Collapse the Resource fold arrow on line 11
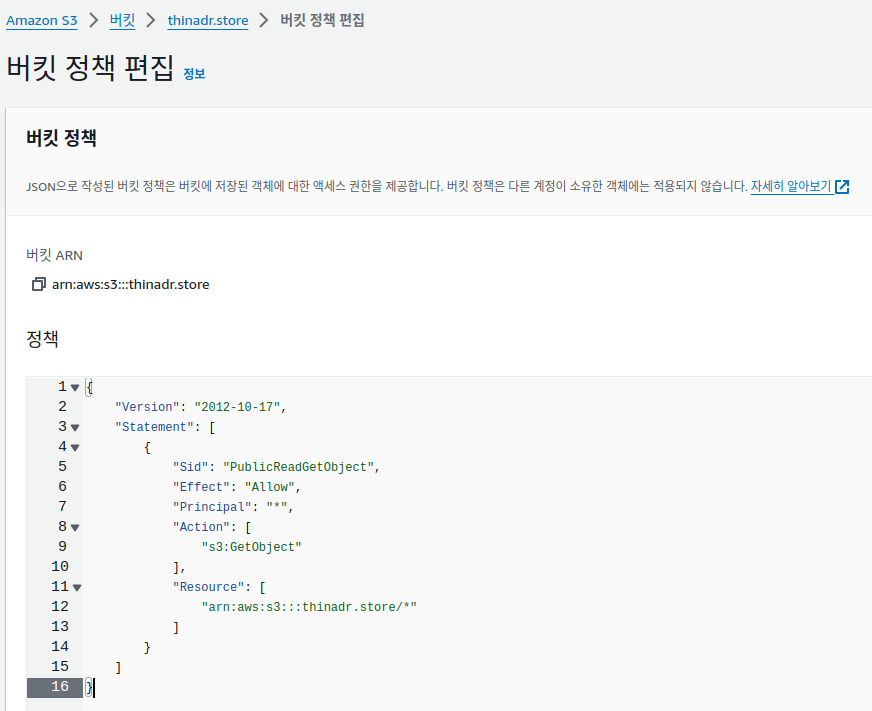This screenshot has height=711, width=872. pyautogui.click(x=77, y=587)
